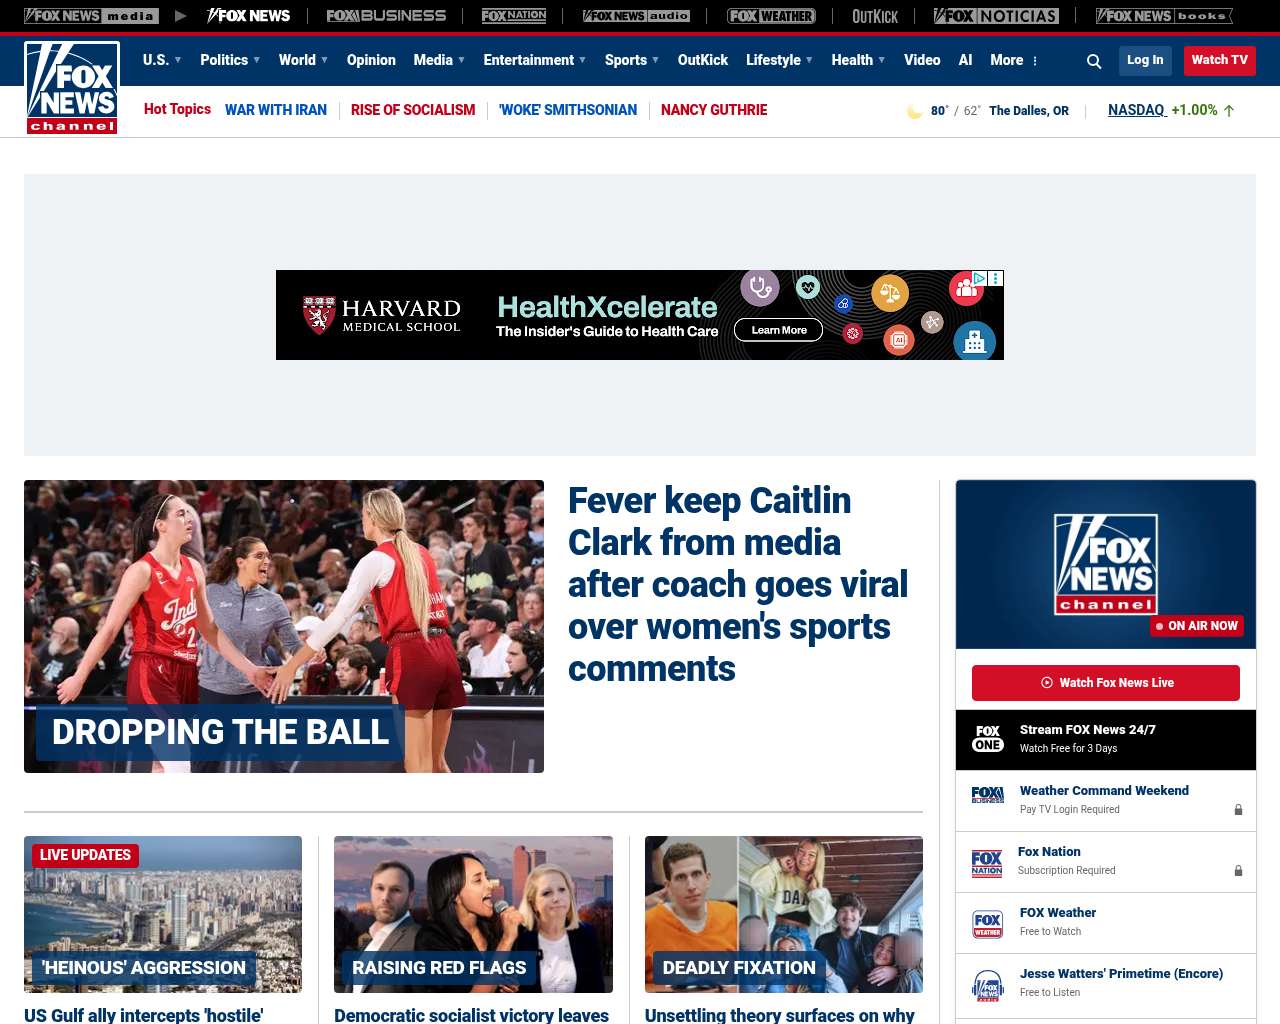Screen dimensions: 1280x1024
Task: Click lock icon on Fox Nation row
Action: click(x=1238, y=871)
